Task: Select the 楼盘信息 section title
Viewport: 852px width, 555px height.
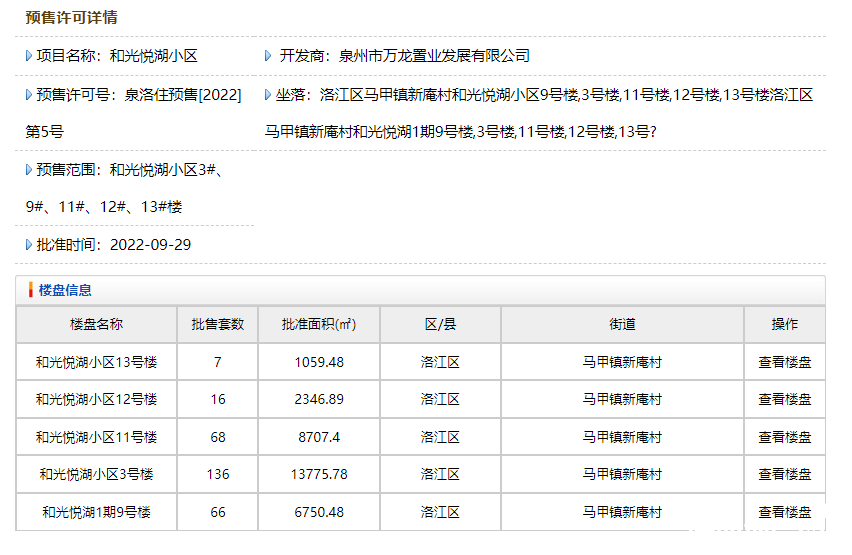Action: [65, 290]
